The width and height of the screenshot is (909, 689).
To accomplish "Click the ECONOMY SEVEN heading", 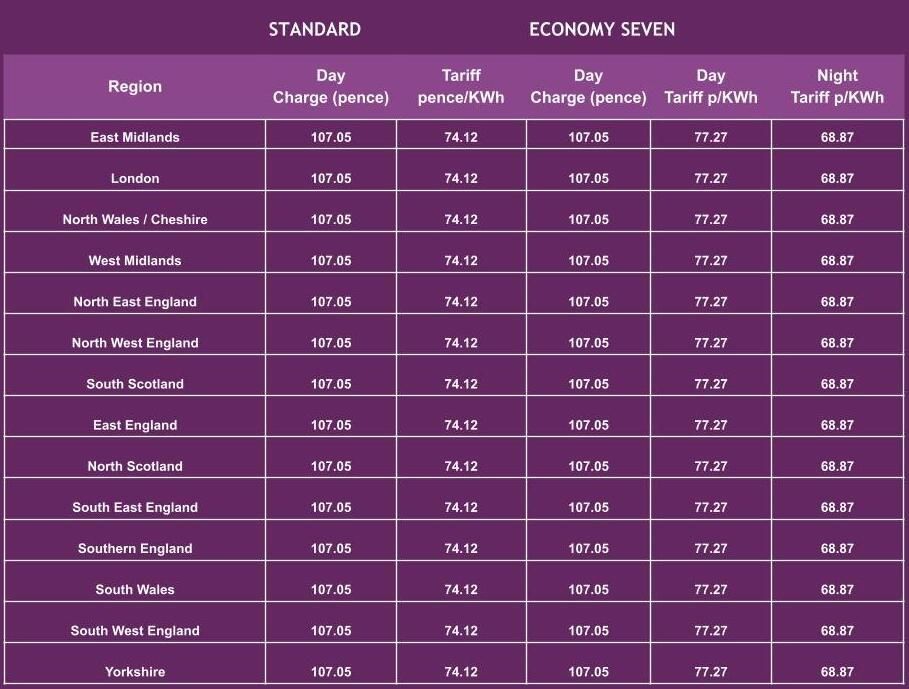I will point(602,29).
